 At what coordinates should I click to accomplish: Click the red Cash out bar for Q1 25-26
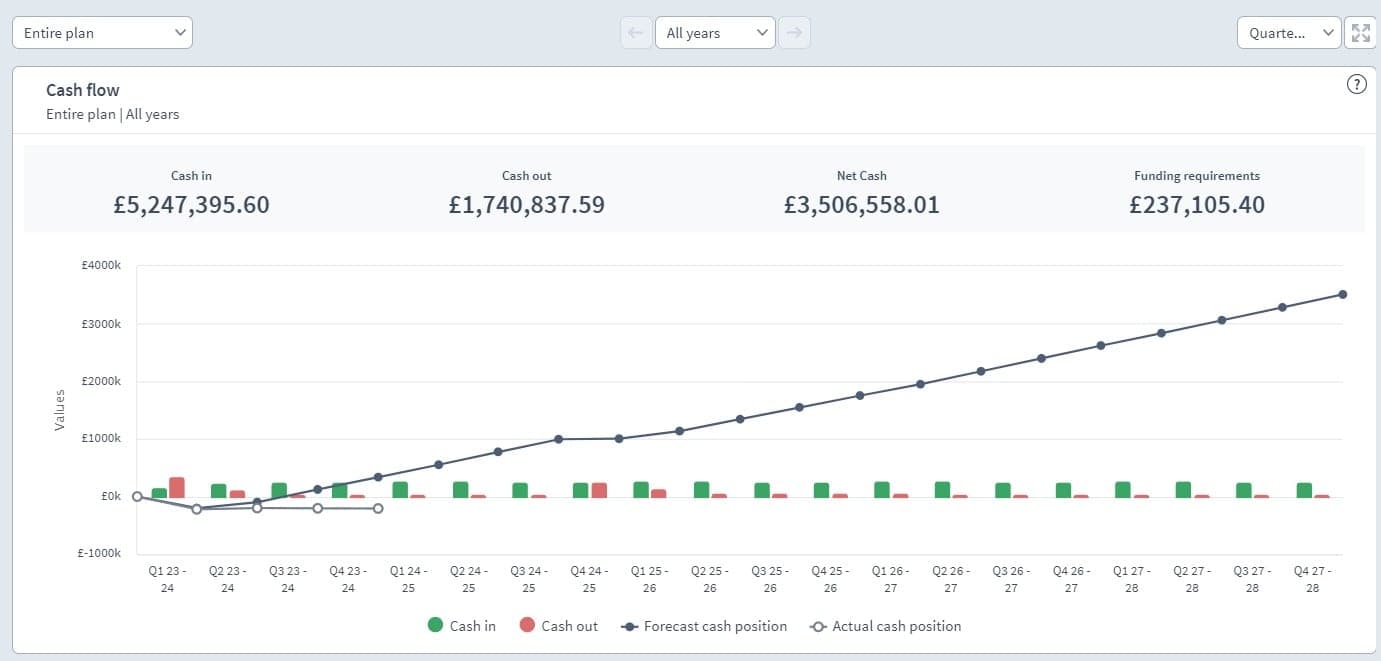(658, 493)
